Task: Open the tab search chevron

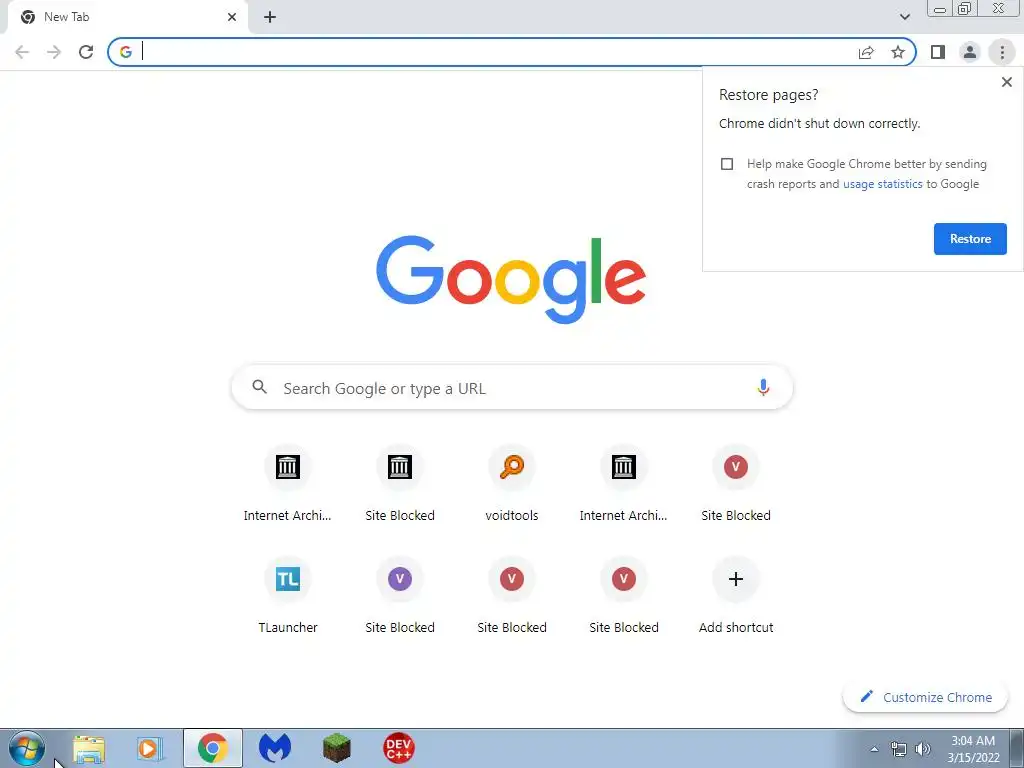Action: (904, 17)
